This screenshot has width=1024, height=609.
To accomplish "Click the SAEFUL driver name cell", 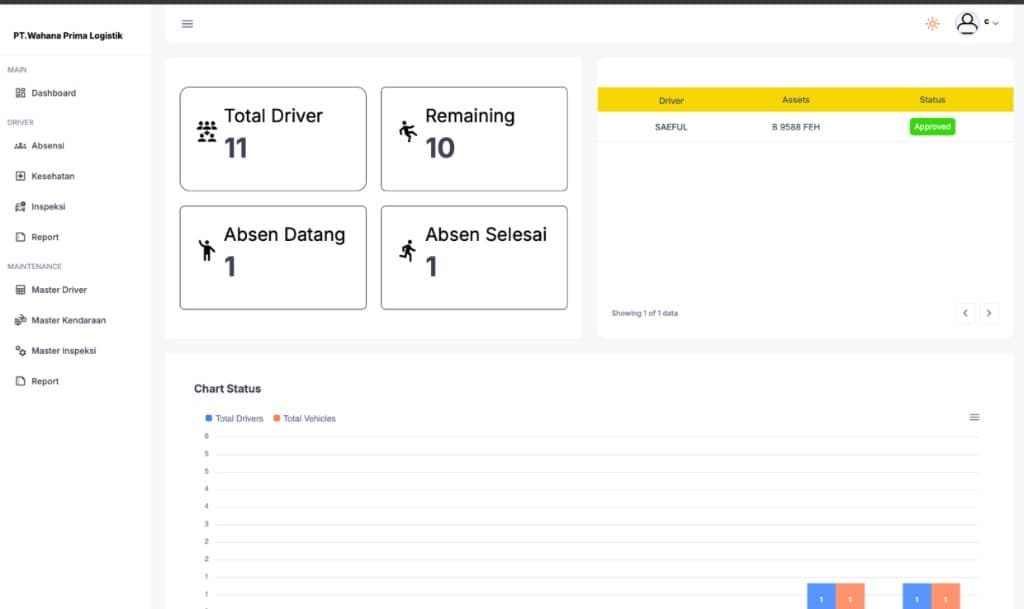I will [671, 127].
